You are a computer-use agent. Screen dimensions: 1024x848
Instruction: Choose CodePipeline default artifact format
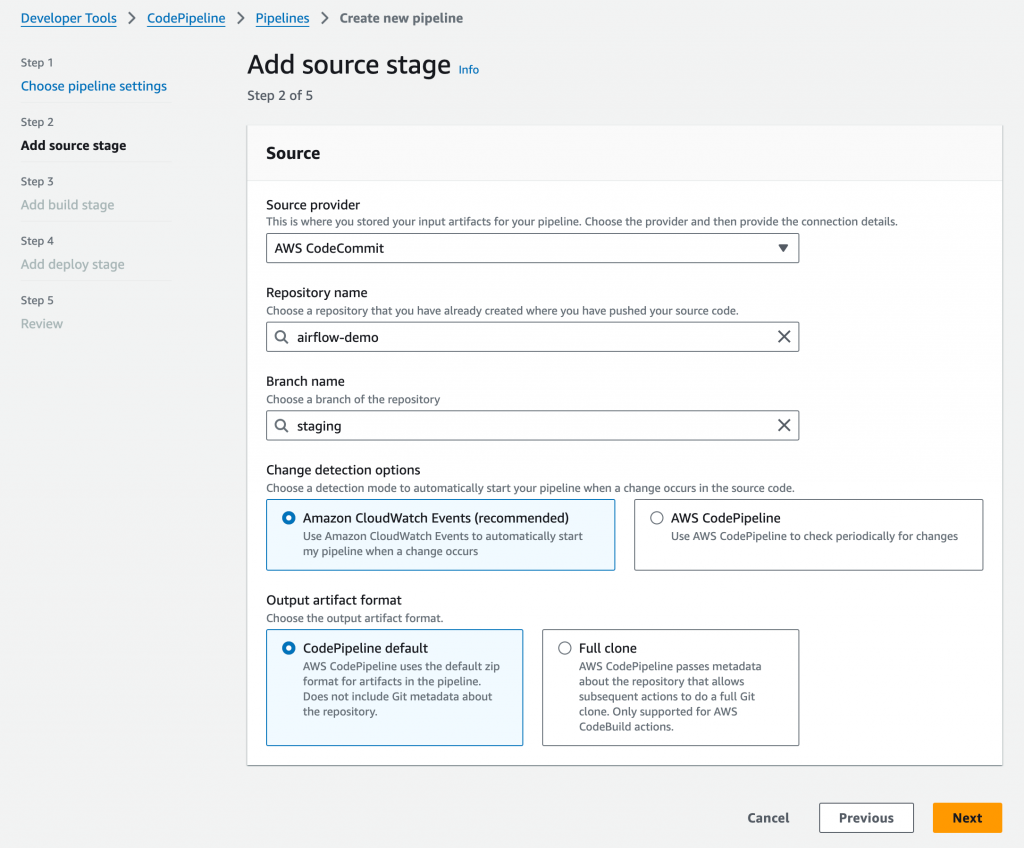289,648
